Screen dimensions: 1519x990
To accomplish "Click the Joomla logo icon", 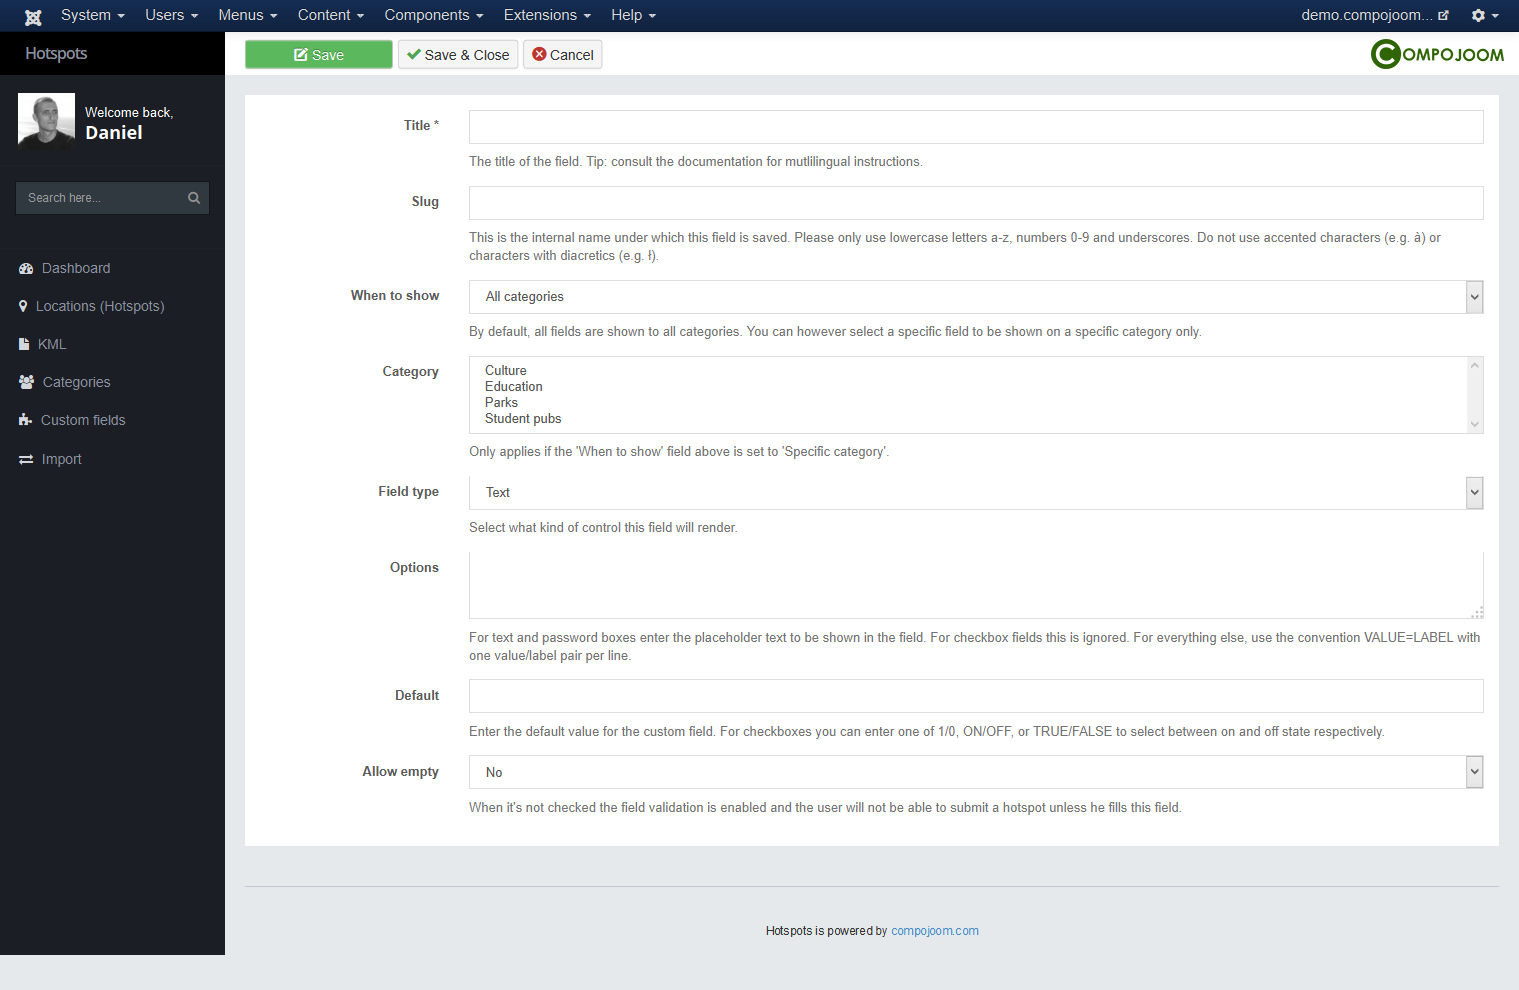I will click(33, 16).
